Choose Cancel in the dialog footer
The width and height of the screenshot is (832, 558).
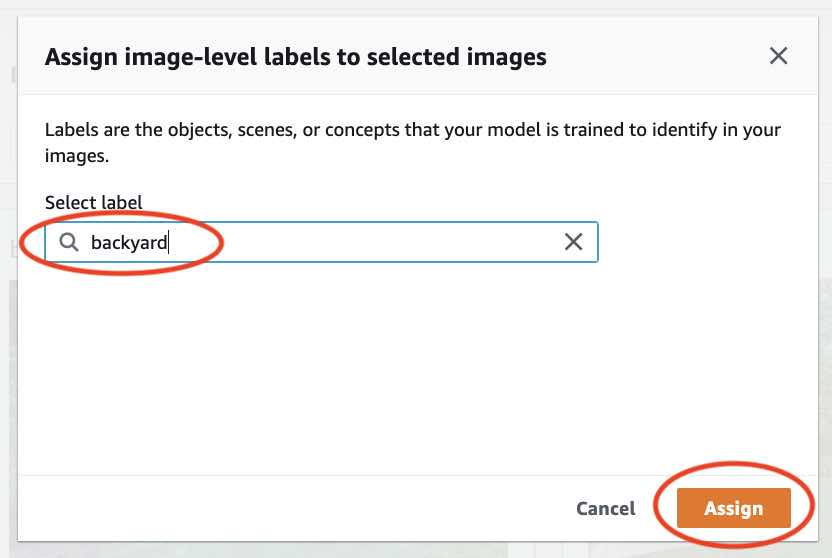(x=605, y=508)
